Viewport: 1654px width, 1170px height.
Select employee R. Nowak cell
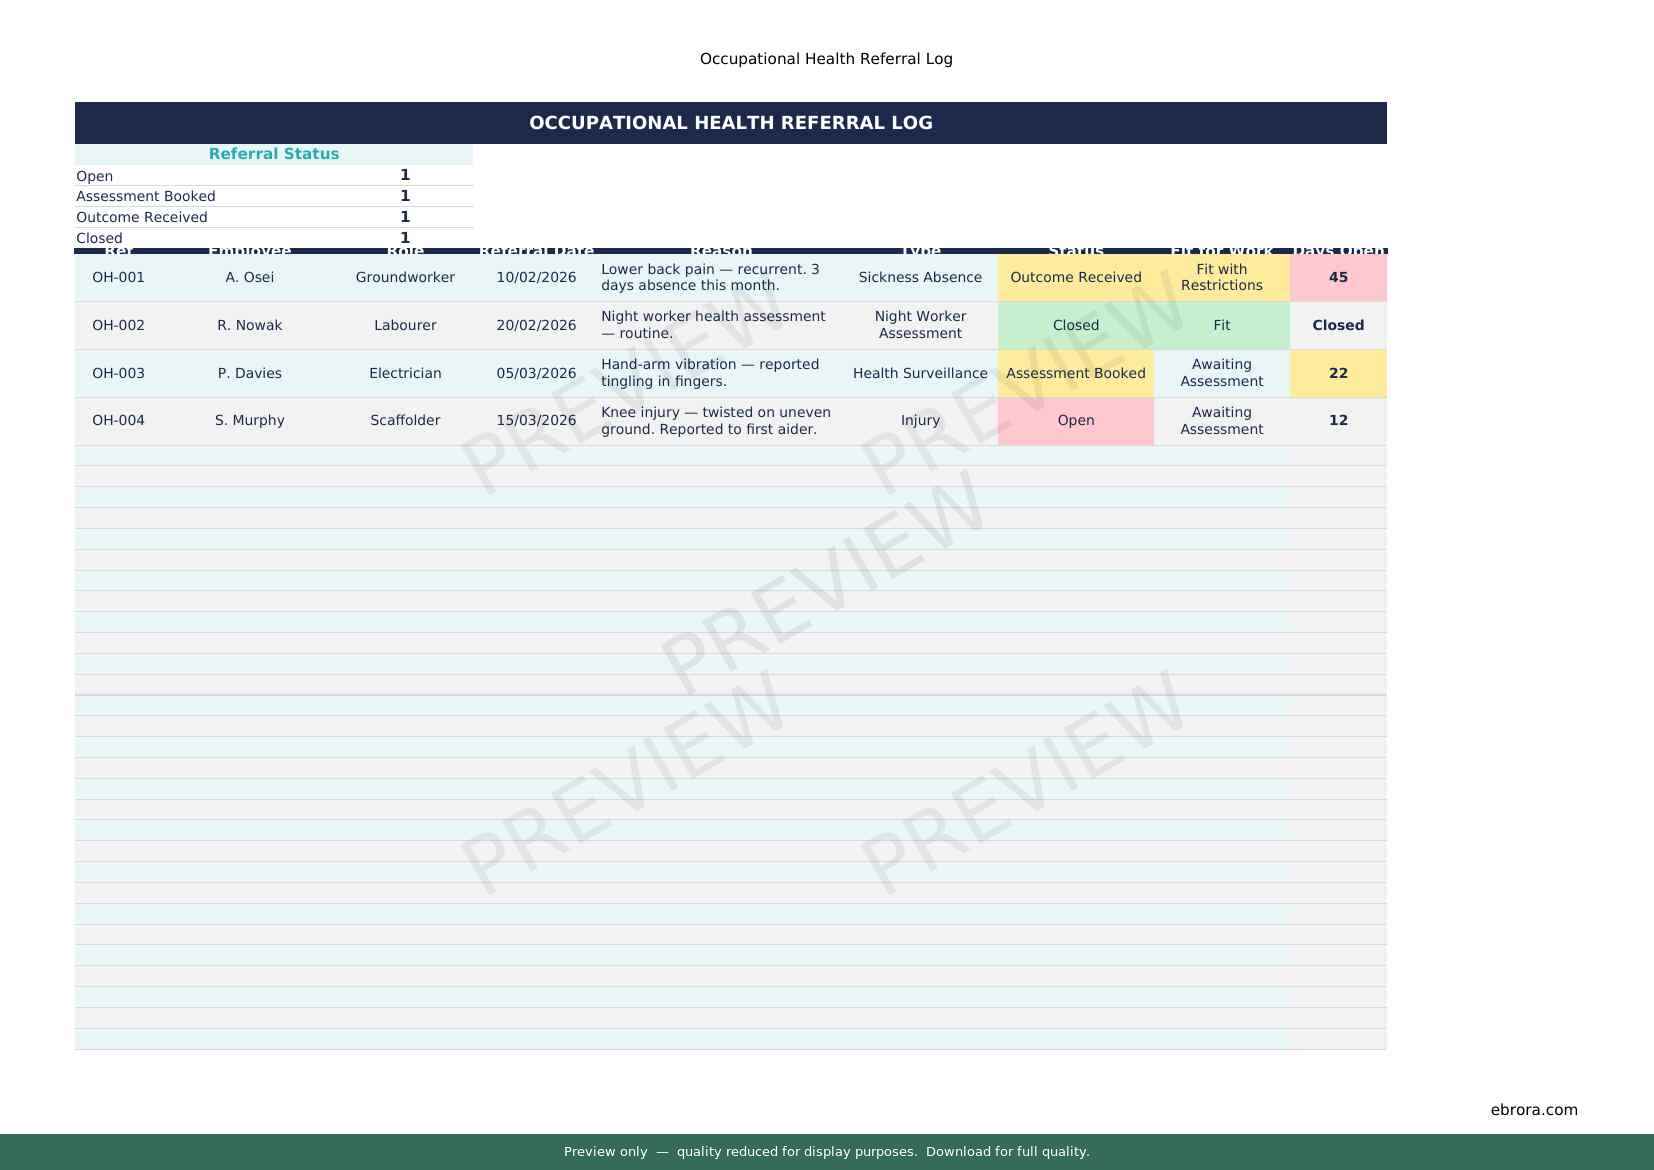pyautogui.click(x=249, y=325)
